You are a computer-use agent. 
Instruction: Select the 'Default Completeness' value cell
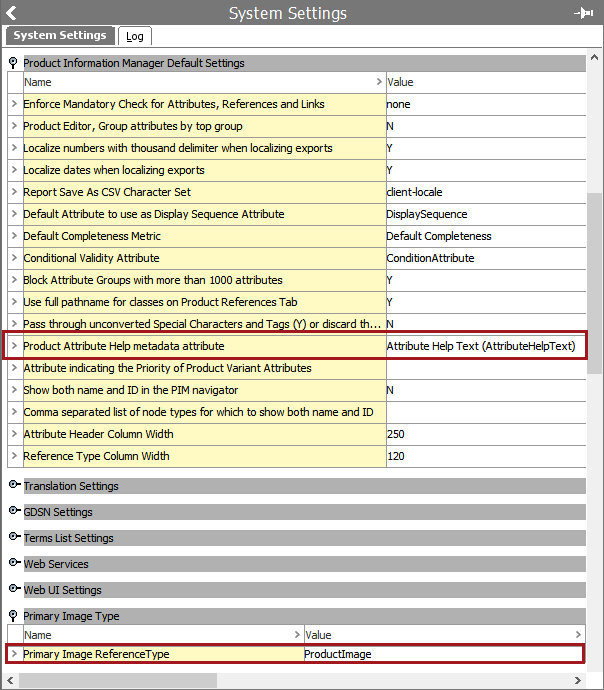point(486,236)
